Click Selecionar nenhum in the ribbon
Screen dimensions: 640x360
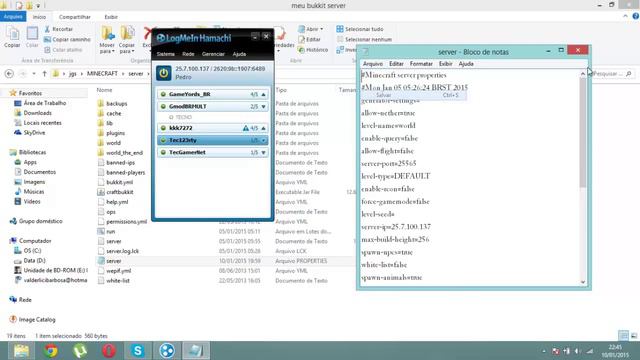(364, 40)
